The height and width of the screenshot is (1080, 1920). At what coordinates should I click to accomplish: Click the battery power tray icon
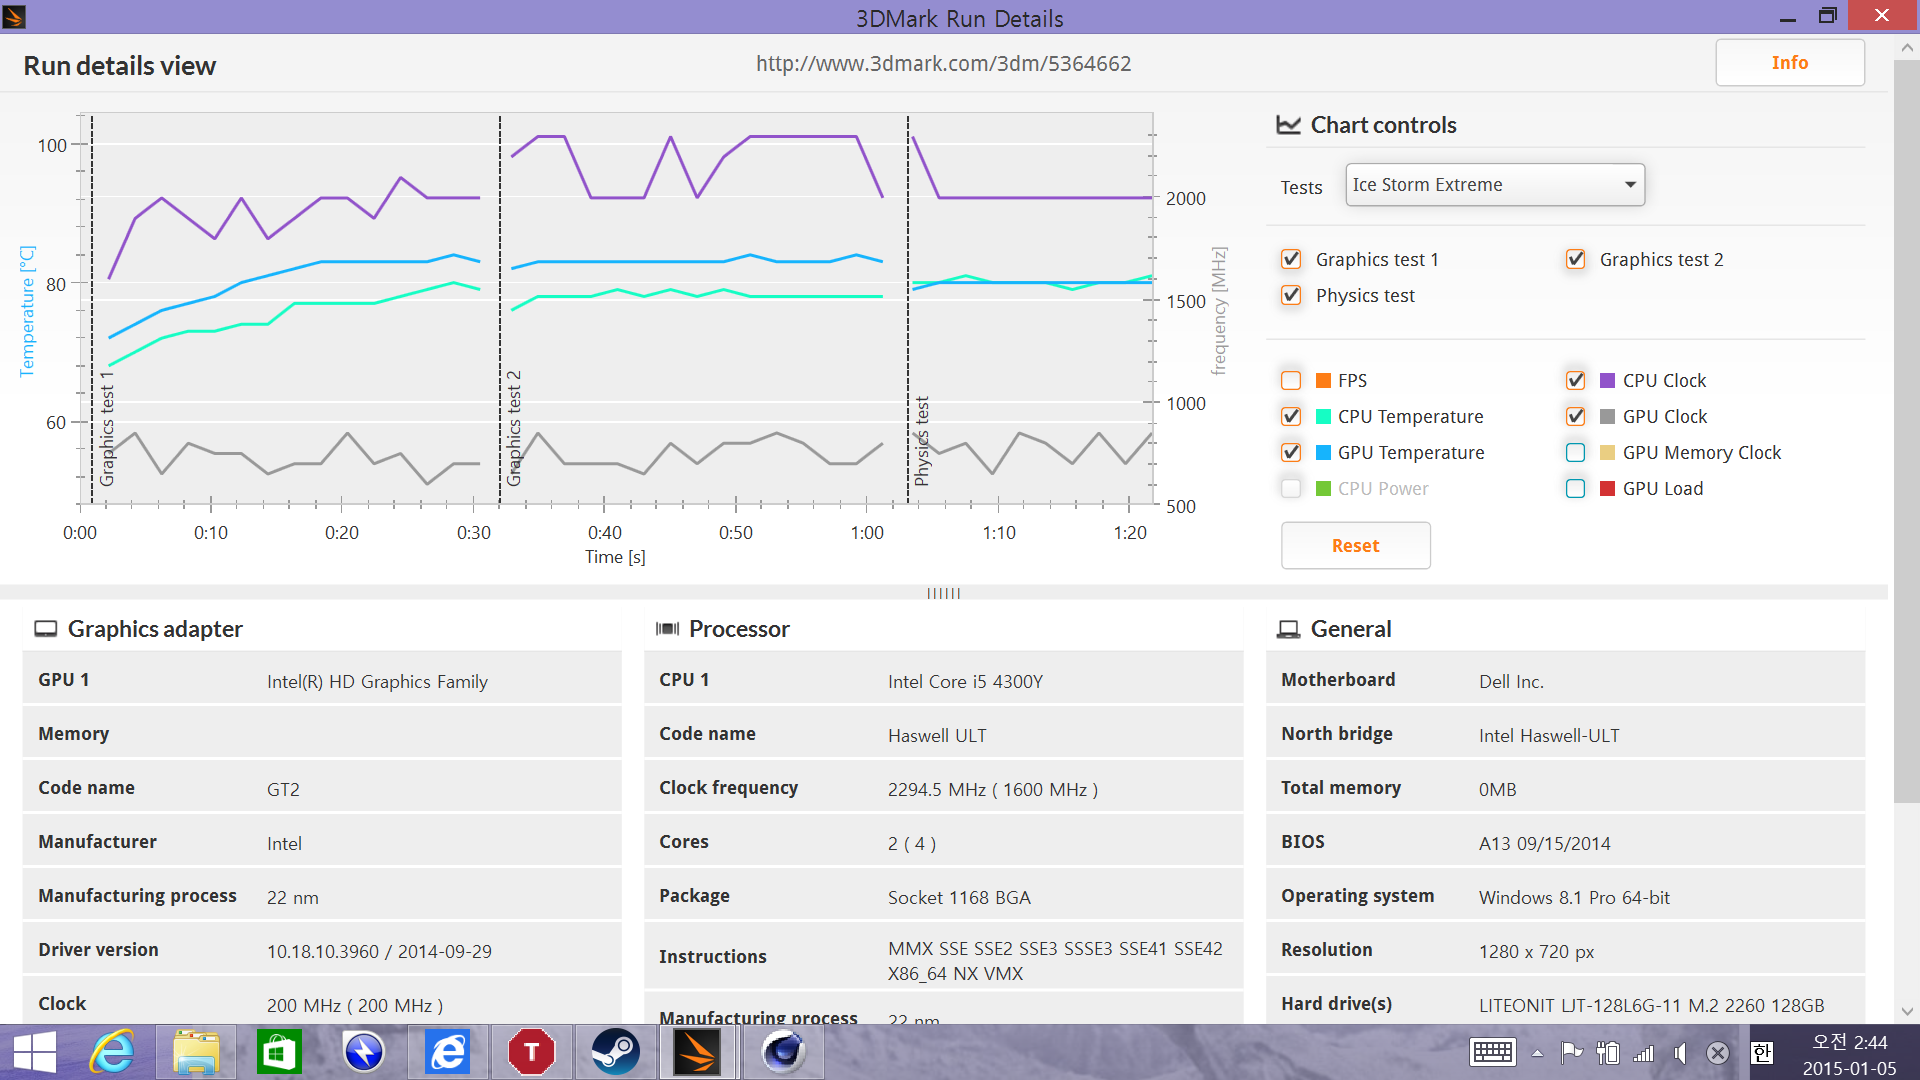(1608, 1052)
